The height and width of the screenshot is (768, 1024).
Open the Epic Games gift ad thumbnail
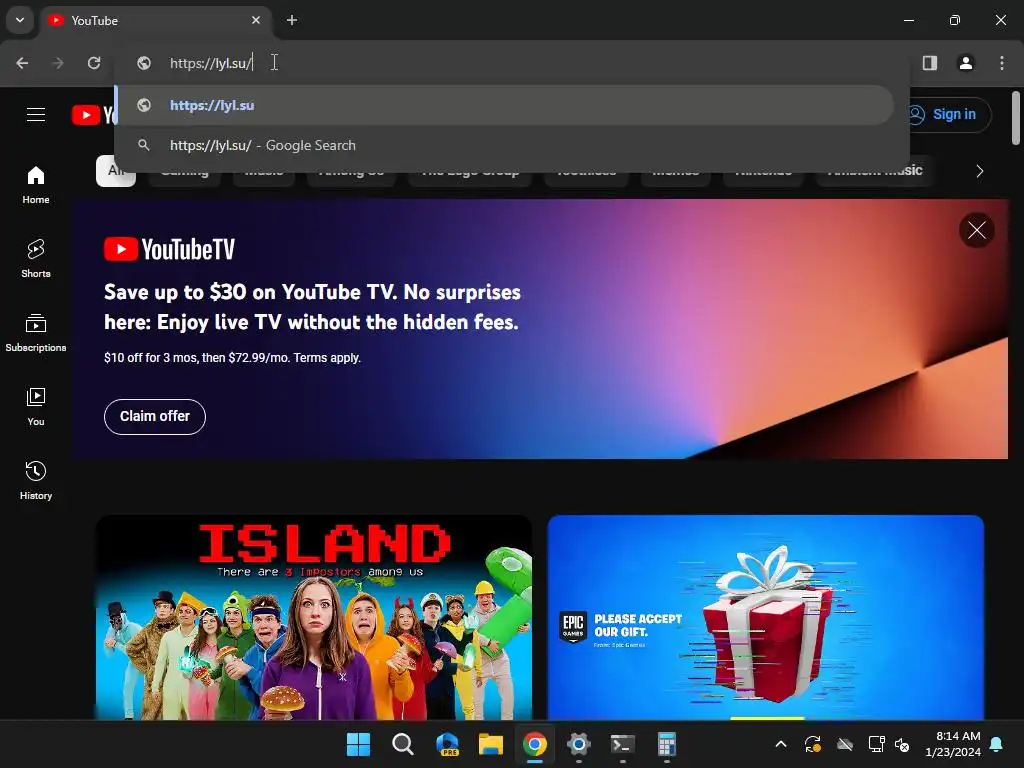coord(765,617)
